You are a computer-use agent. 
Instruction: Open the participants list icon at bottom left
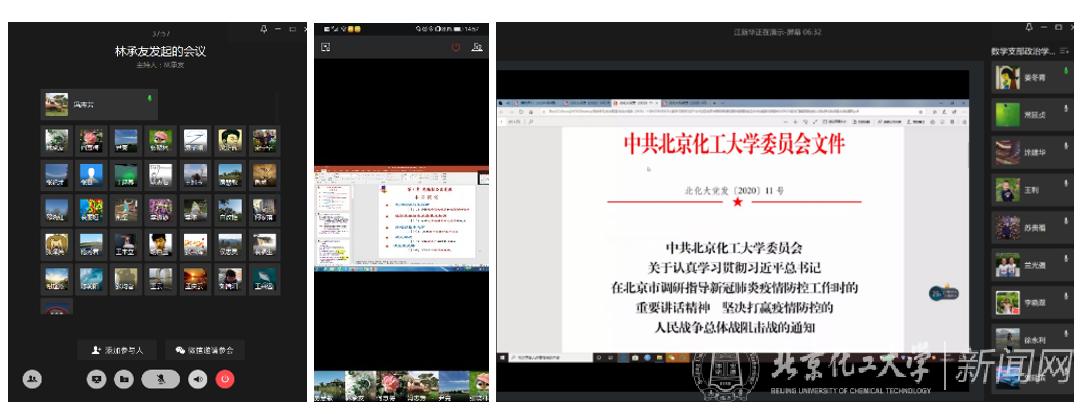[x=32, y=379]
